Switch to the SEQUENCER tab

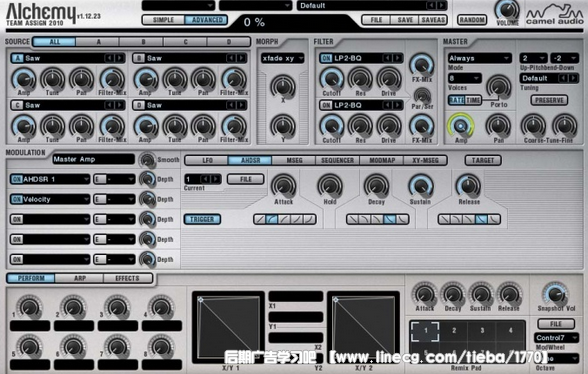(x=338, y=160)
